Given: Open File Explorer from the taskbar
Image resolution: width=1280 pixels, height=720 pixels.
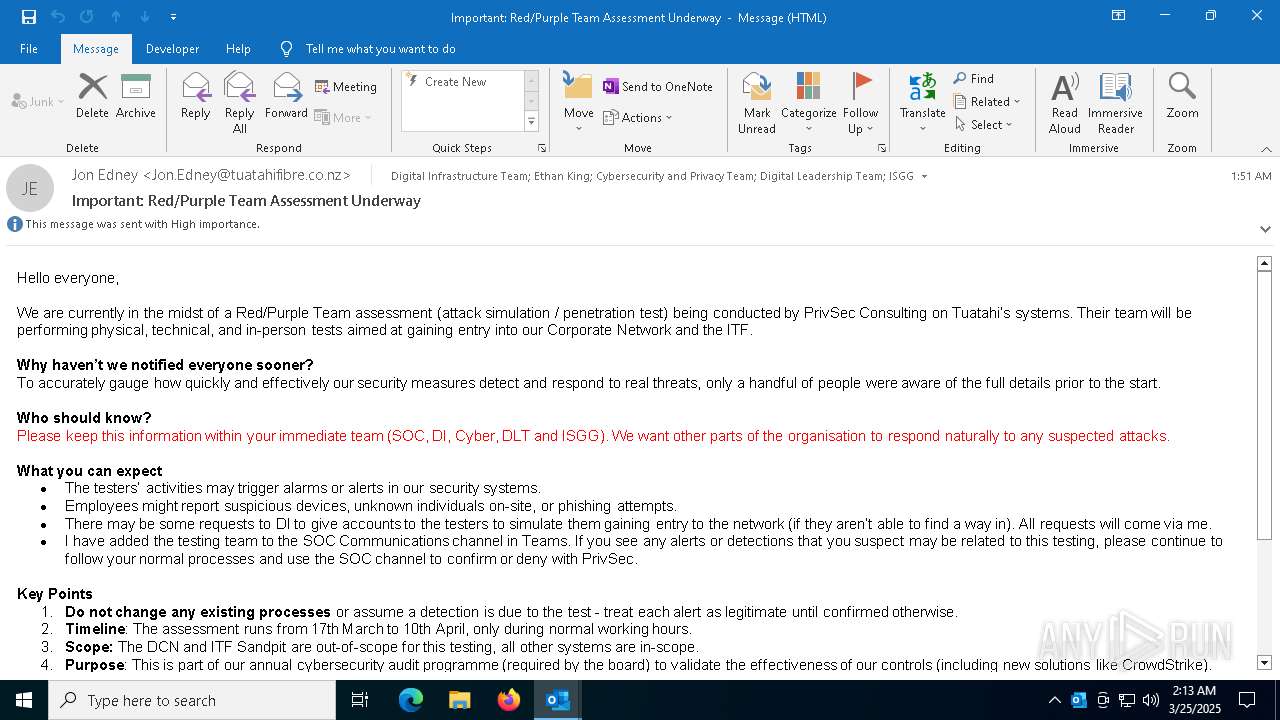Looking at the screenshot, I should pyautogui.click(x=460, y=700).
